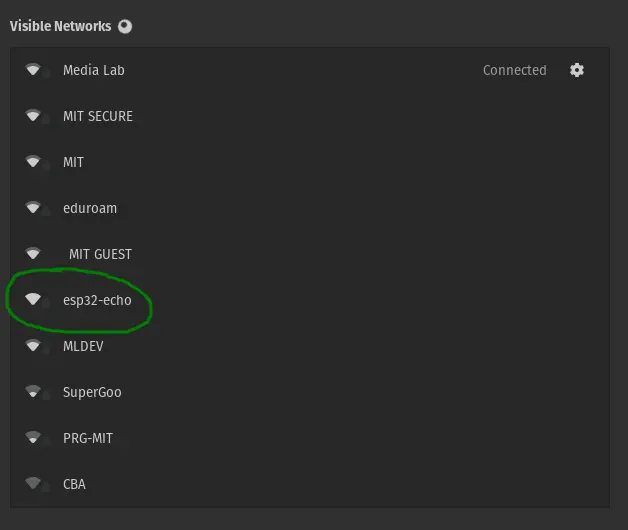The image size is (628, 530).
Task: Join the SuperGoo network
Action: pyautogui.click(x=92, y=392)
